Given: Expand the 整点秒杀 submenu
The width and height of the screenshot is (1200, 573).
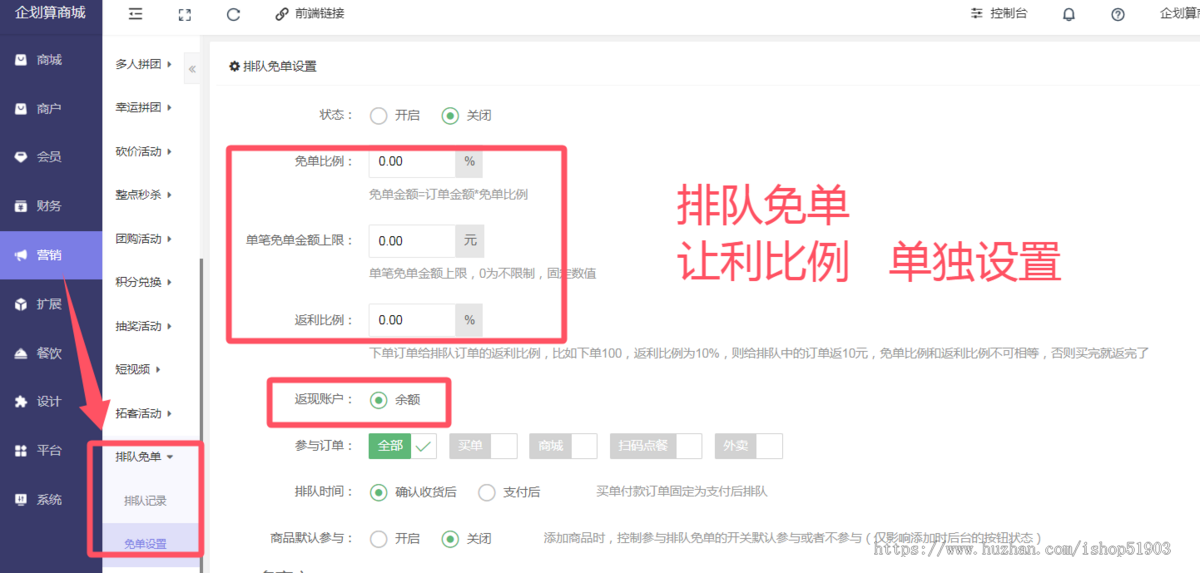Looking at the screenshot, I should pos(144,195).
